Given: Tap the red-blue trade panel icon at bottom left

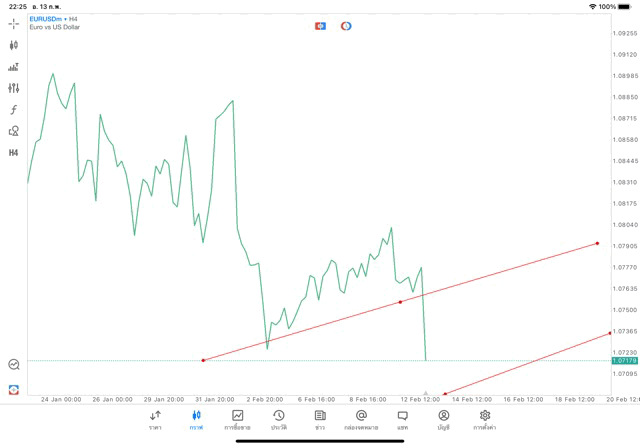Looking at the screenshot, I should click(14, 389).
